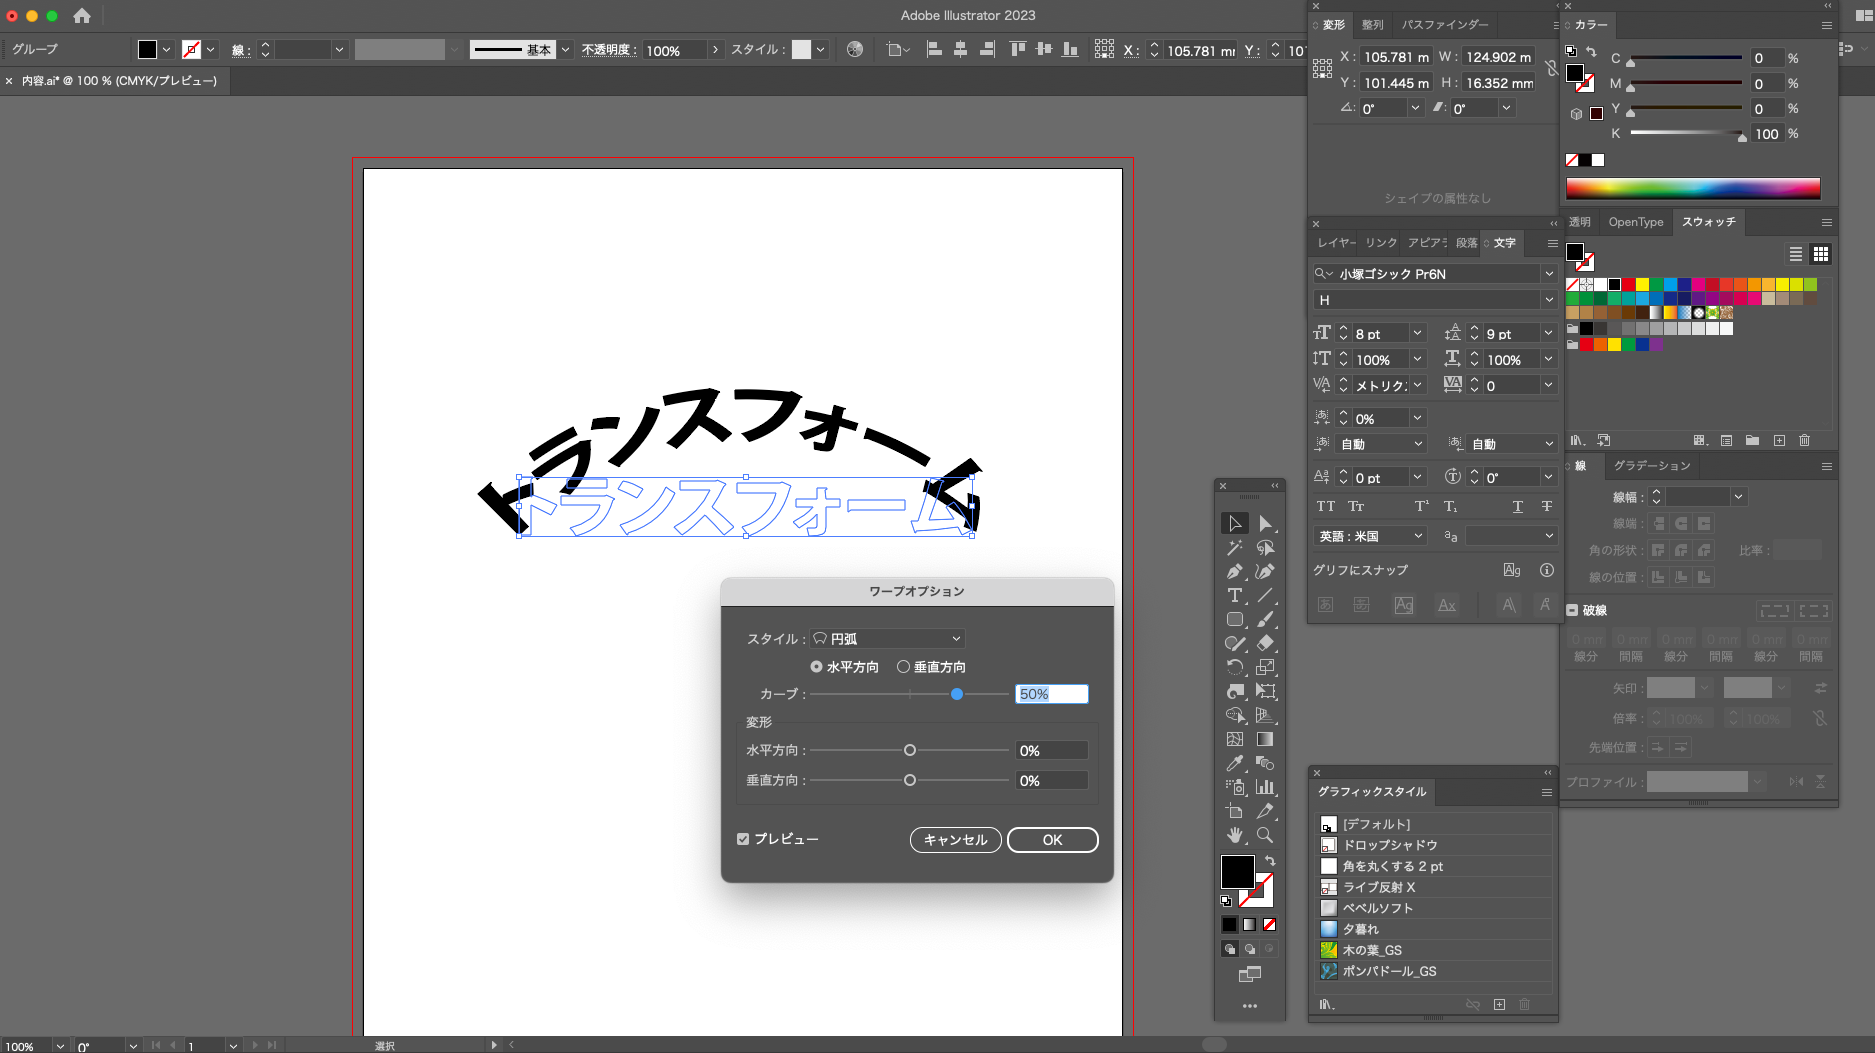Open the 英語：米国 language dropdown

coord(1368,535)
